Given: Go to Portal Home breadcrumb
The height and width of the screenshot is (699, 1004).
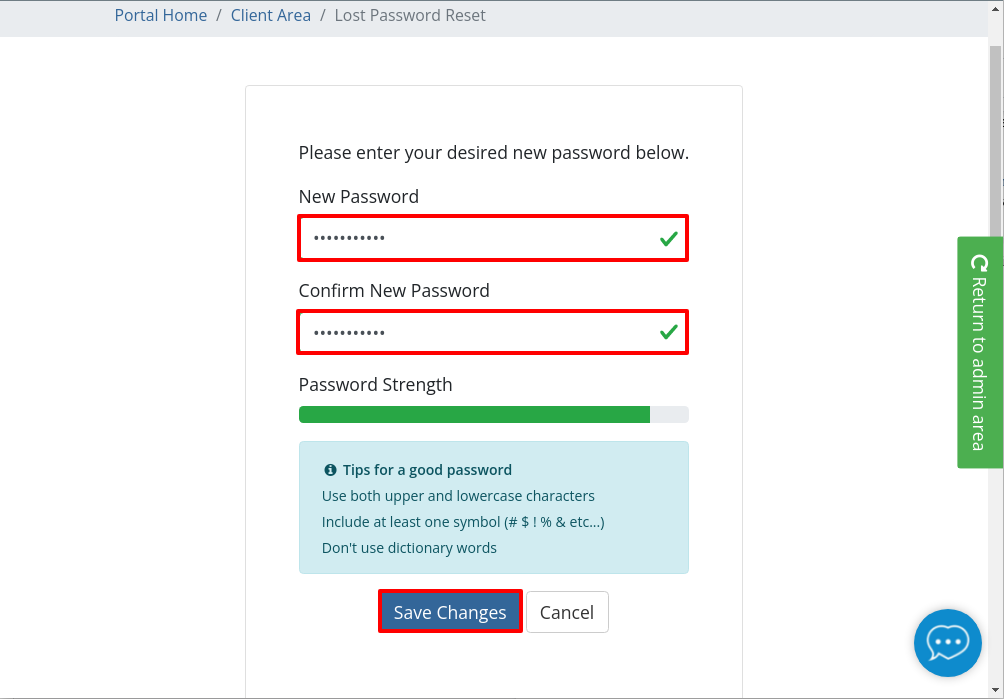Looking at the screenshot, I should pyautogui.click(x=161, y=15).
